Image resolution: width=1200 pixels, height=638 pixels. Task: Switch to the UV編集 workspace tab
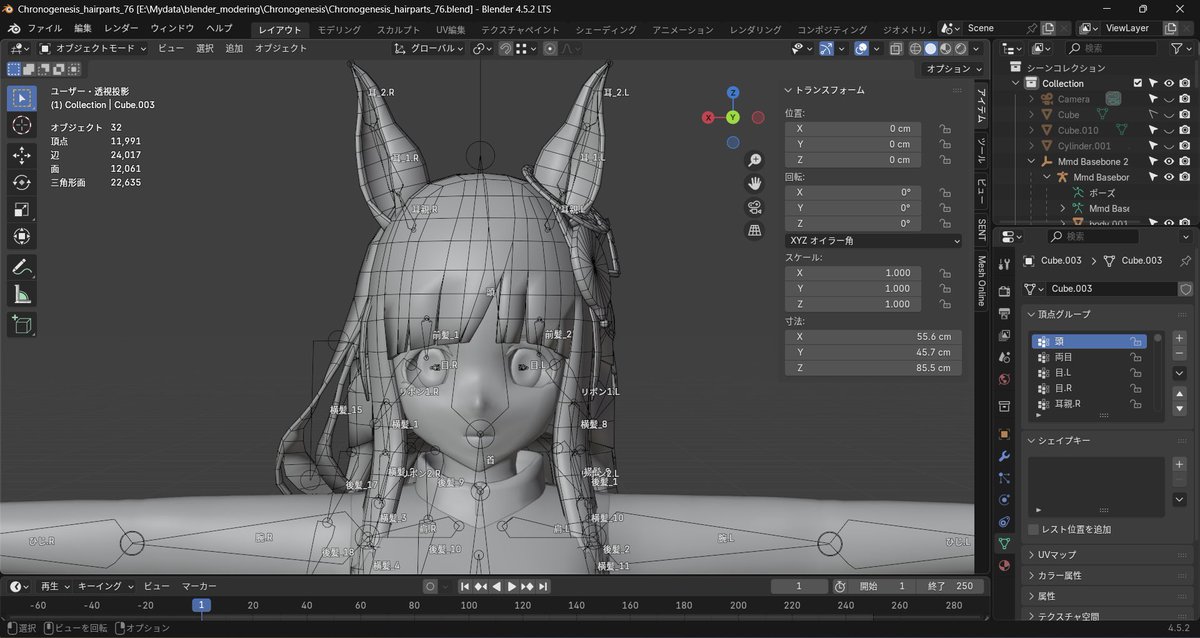pyautogui.click(x=451, y=29)
